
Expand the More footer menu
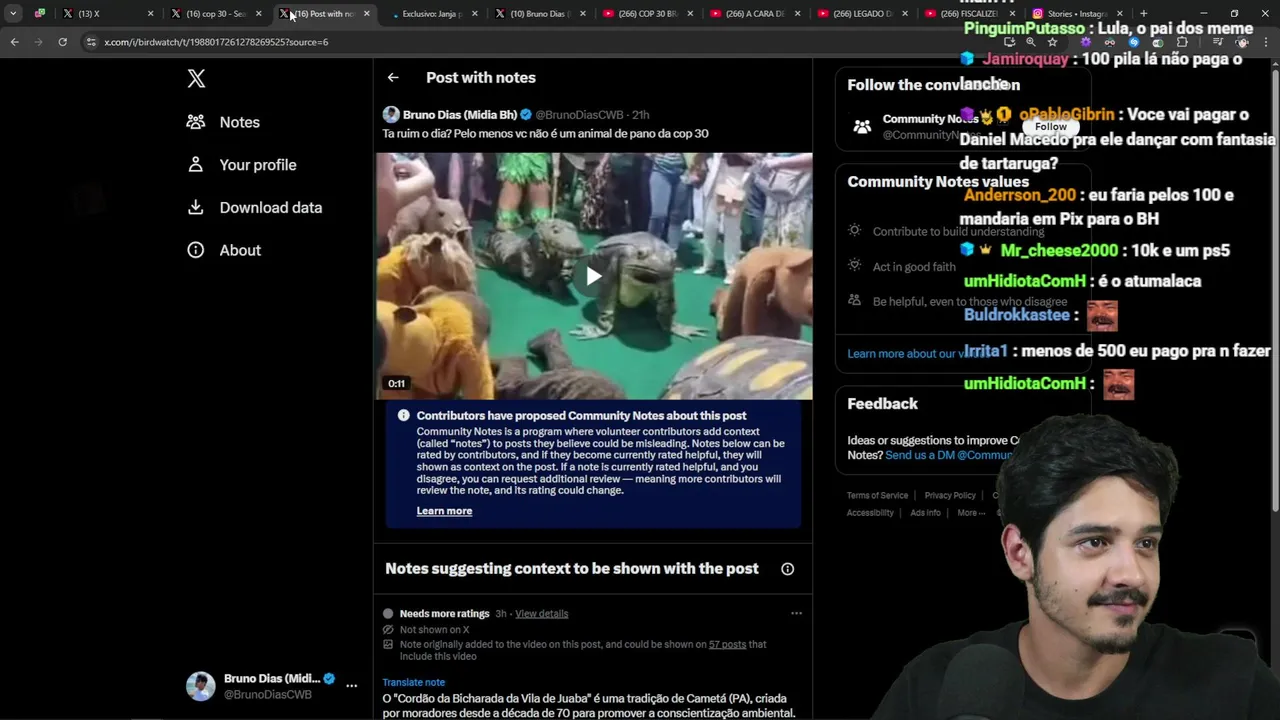tap(971, 513)
